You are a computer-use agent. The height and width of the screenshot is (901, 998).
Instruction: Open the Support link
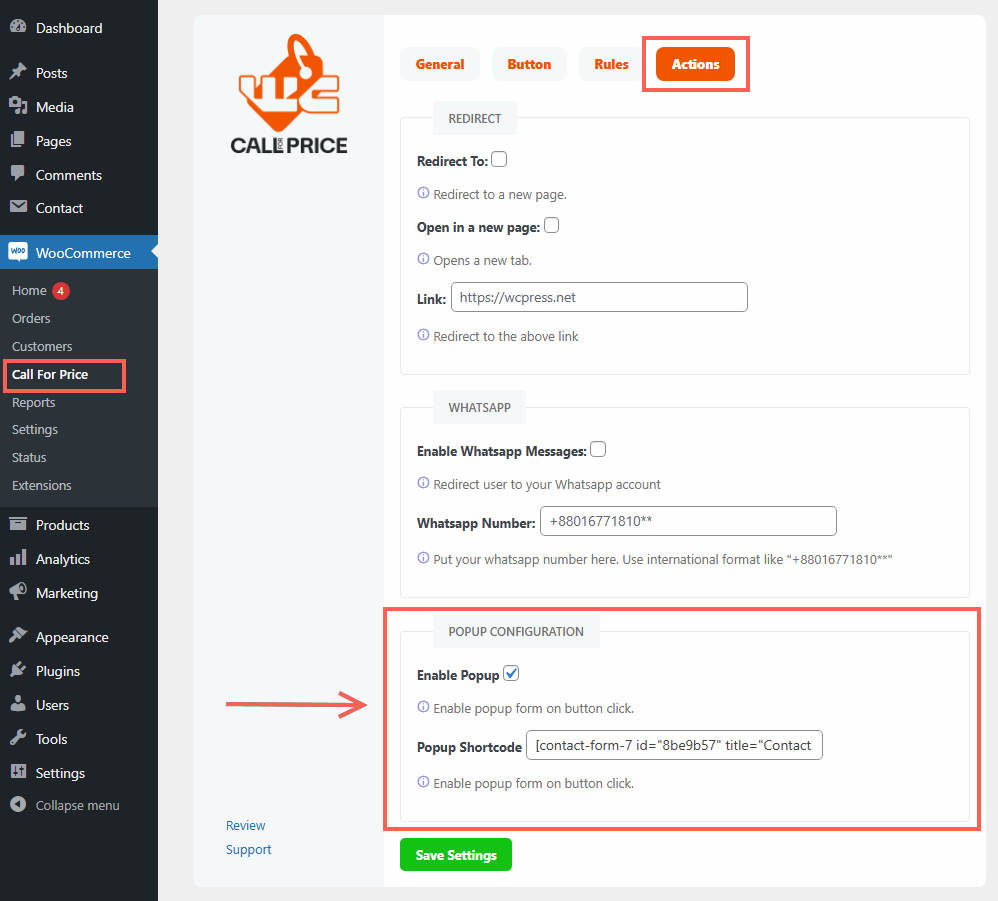[x=248, y=849]
